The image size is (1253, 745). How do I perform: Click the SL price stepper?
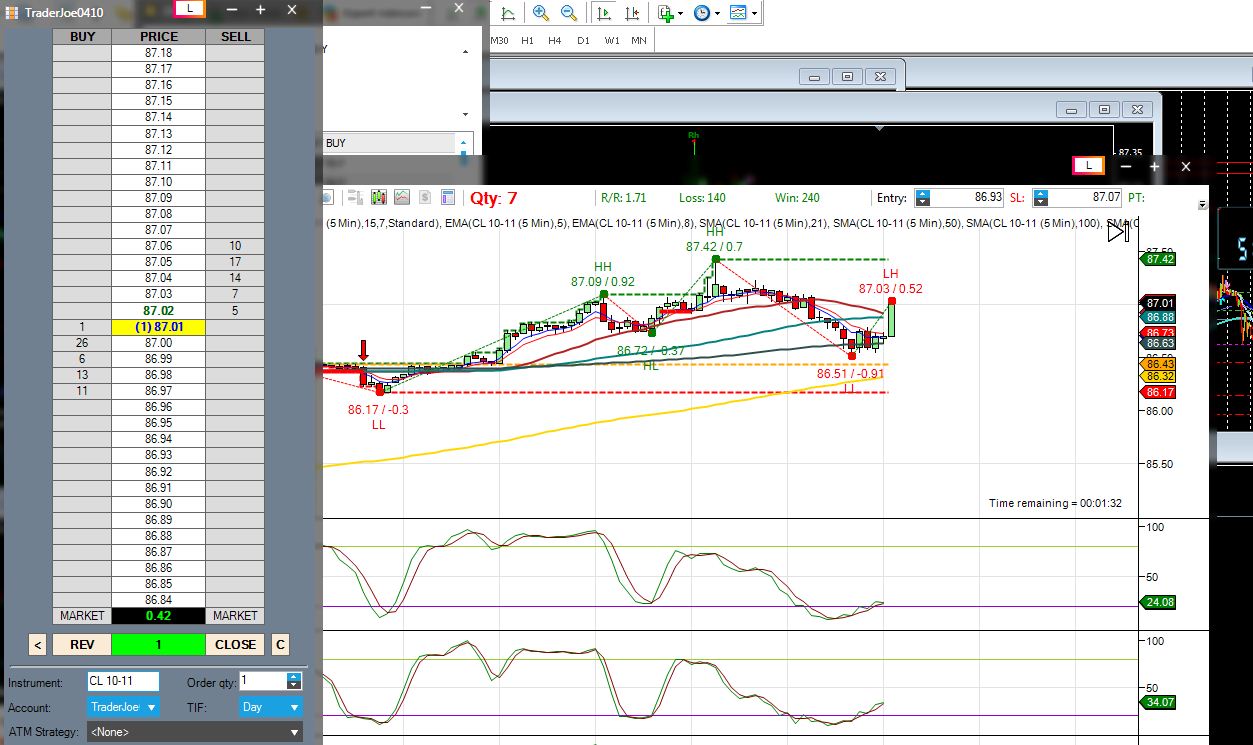tap(1041, 198)
